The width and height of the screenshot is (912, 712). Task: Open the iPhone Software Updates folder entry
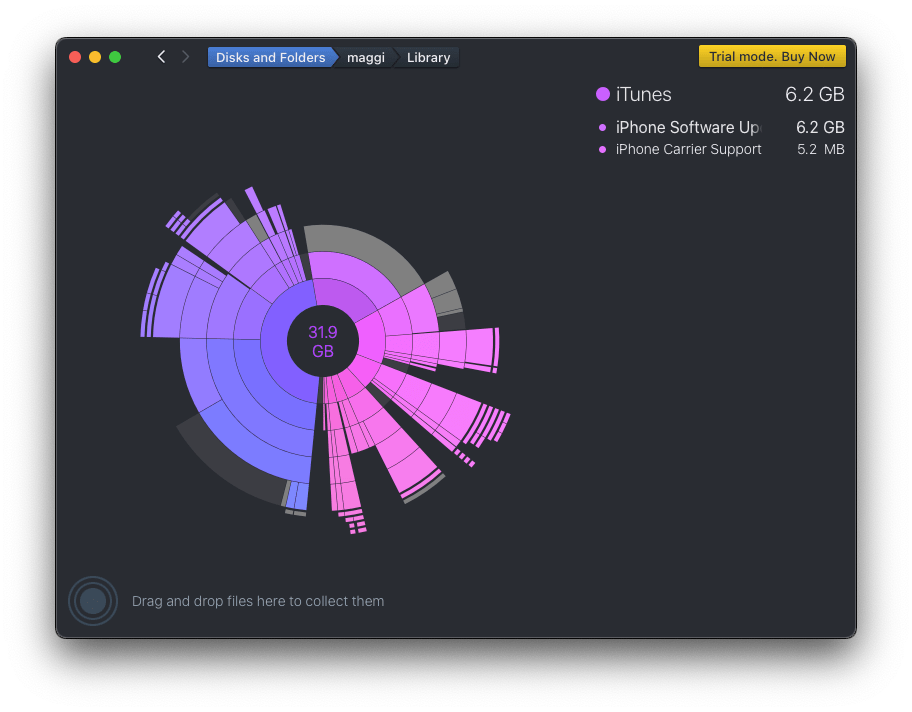point(688,128)
